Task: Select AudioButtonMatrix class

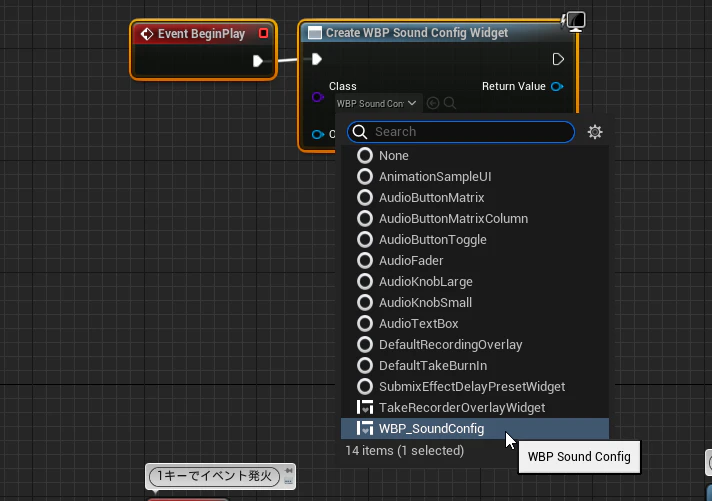Action: point(475,198)
